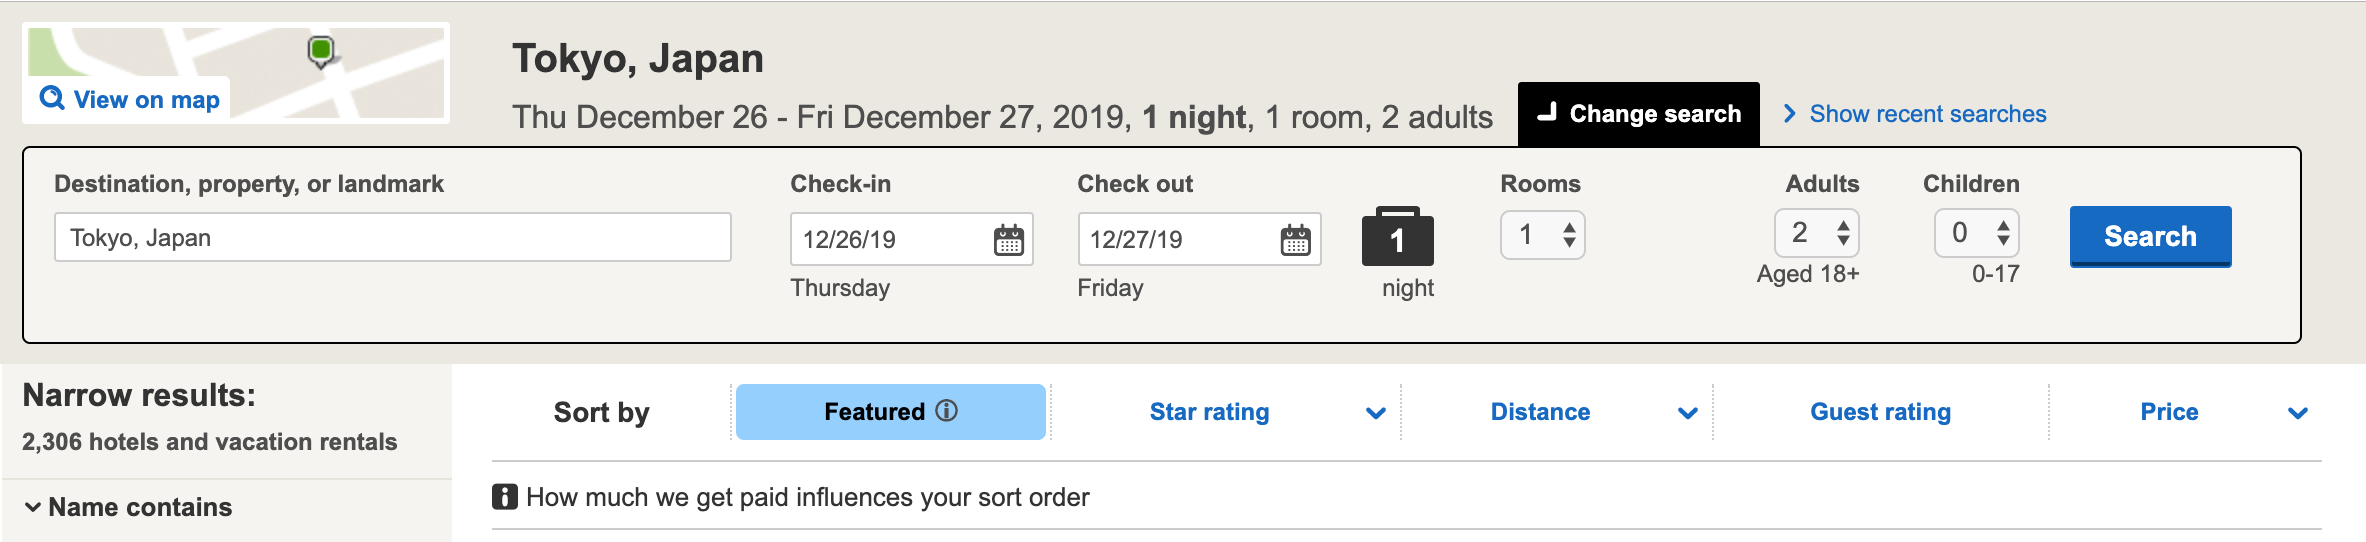Image resolution: width=2366 pixels, height=542 pixels.
Task: Click the Featured sort info icon
Action: pyautogui.click(x=946, y=411)
